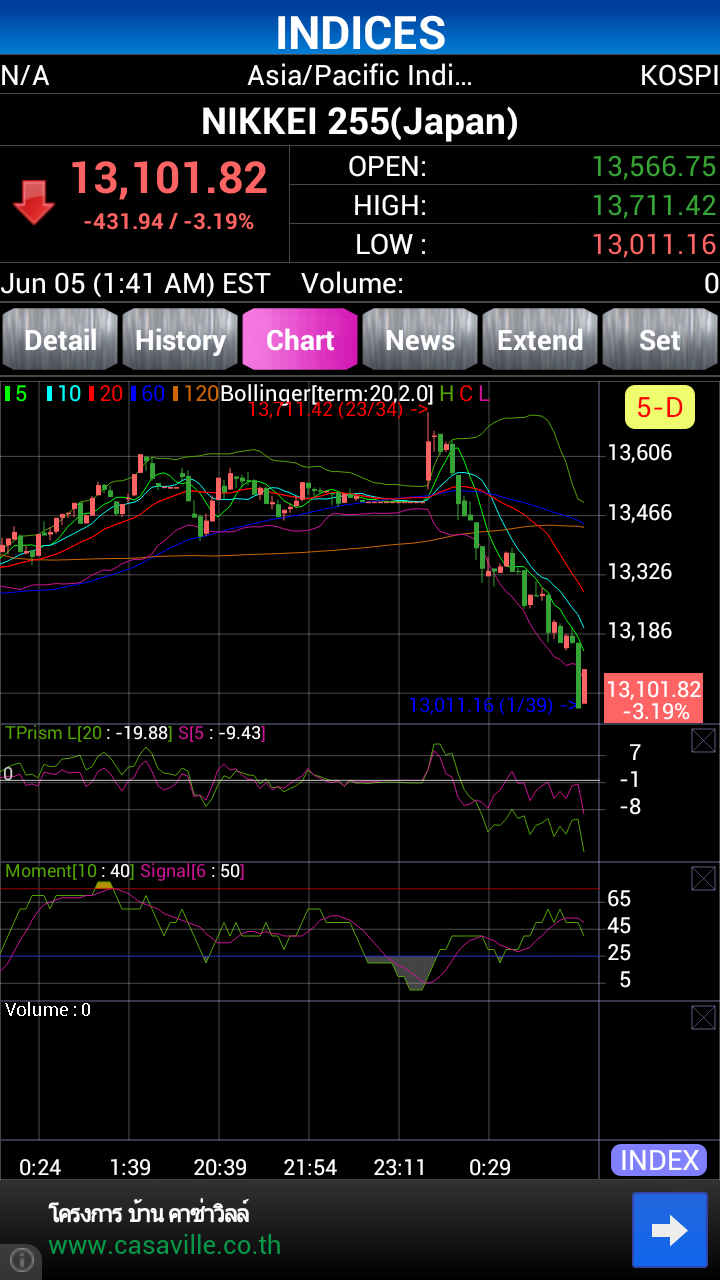Toggle the 10 moving average legend
Screen dimensions: 720x1280
coord(64,394)
